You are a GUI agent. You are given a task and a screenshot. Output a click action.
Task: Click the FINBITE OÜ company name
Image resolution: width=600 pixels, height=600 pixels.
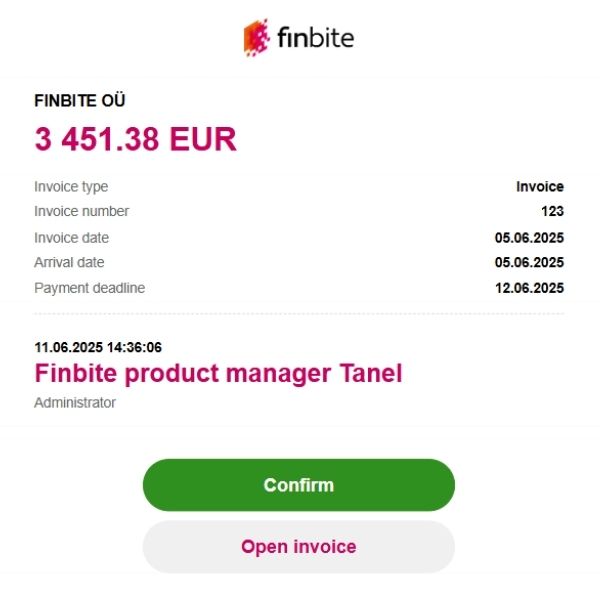tap(80, 100)
